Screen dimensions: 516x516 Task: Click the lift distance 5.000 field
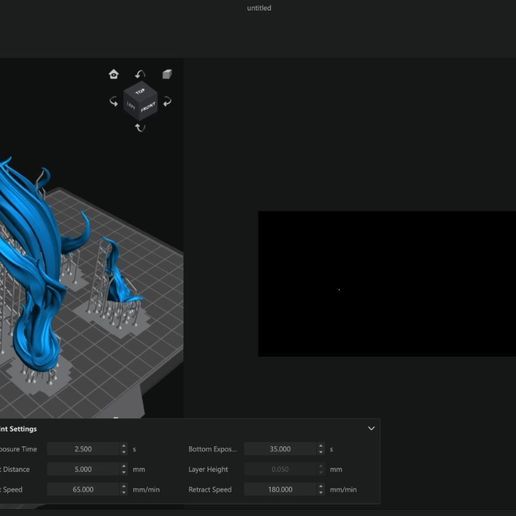(83, 469)
